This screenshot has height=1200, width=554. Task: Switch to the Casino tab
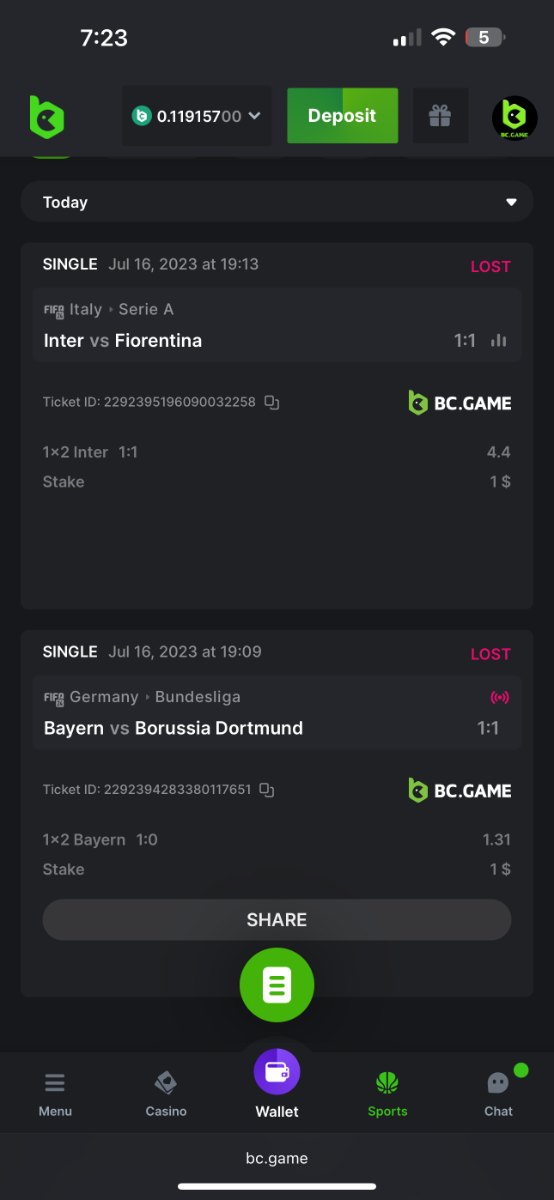[x=166, y=1093]
